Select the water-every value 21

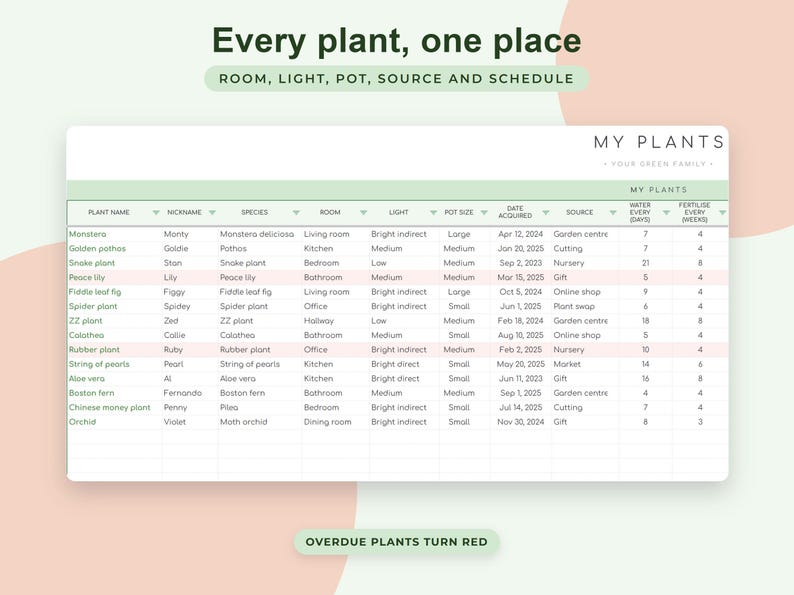(x=645, y=263)
